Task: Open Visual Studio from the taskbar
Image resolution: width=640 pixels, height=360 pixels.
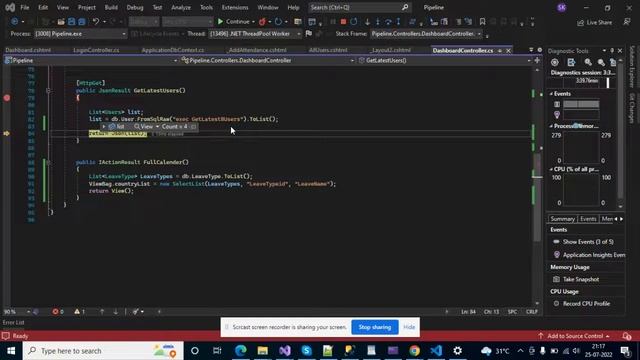Action: tap(285, 351)
